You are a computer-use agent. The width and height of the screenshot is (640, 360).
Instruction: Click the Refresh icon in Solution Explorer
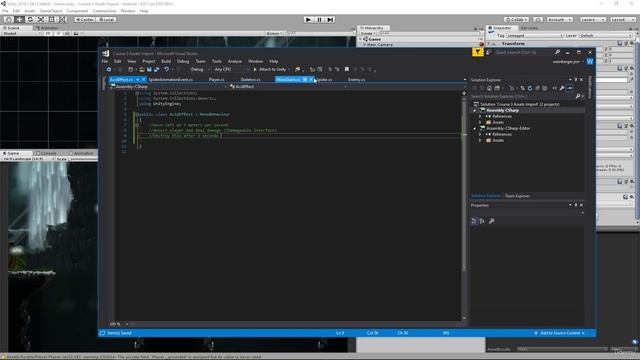530,88
